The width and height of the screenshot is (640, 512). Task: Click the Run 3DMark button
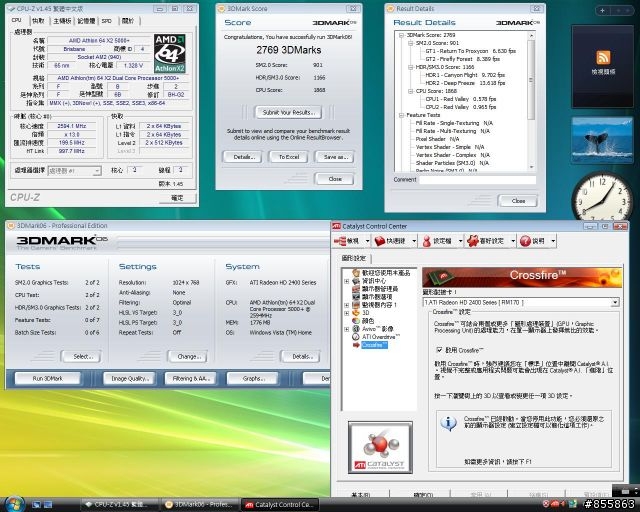point(47,378)
